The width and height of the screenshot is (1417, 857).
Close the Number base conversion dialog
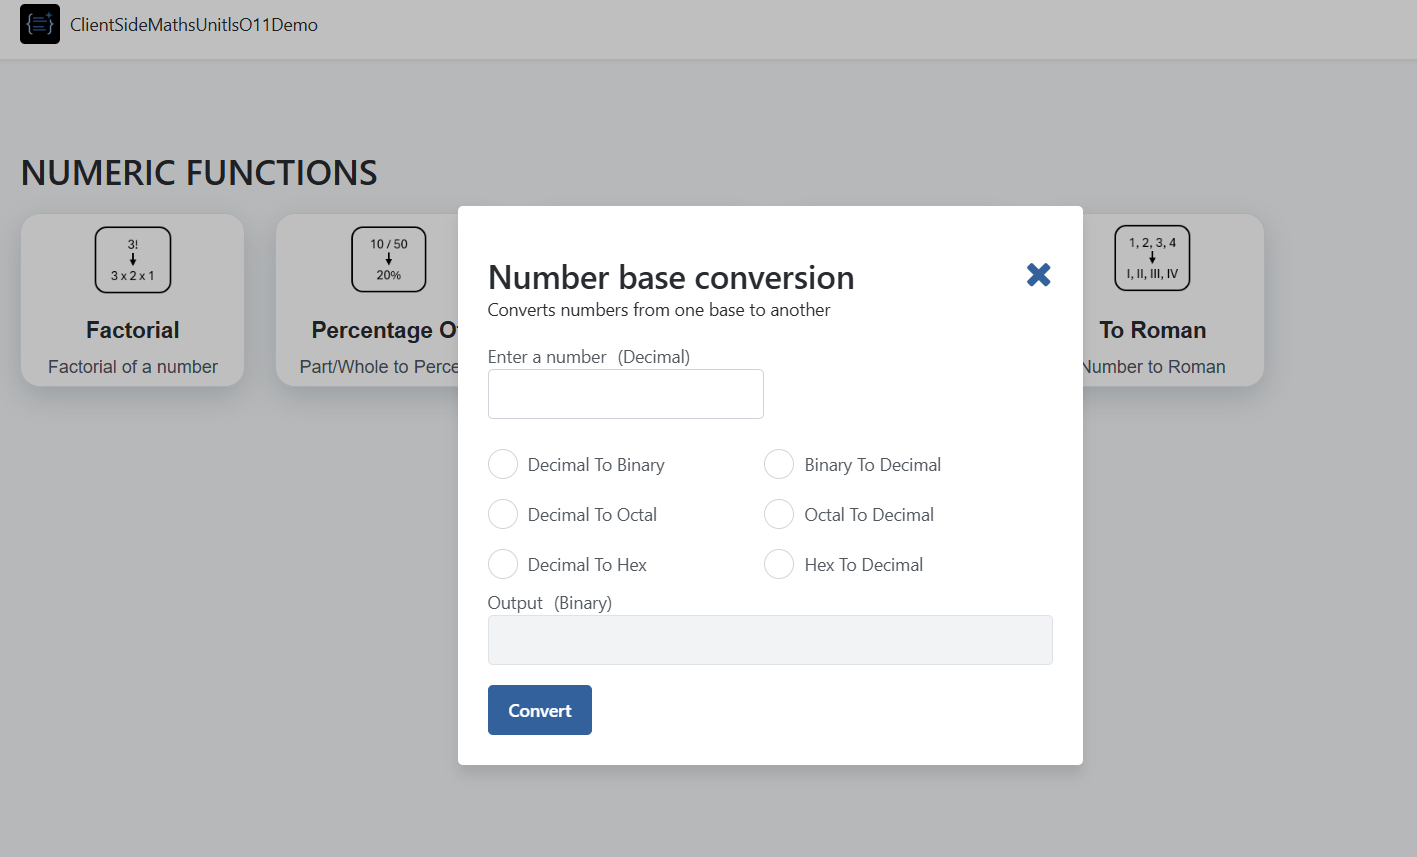point(1039,274)
